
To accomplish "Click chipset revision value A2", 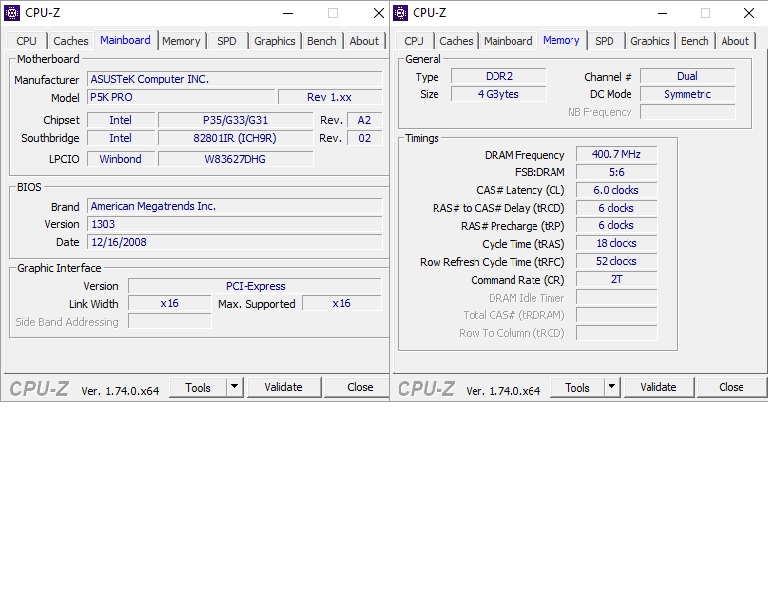I will (x=364, y=120).
